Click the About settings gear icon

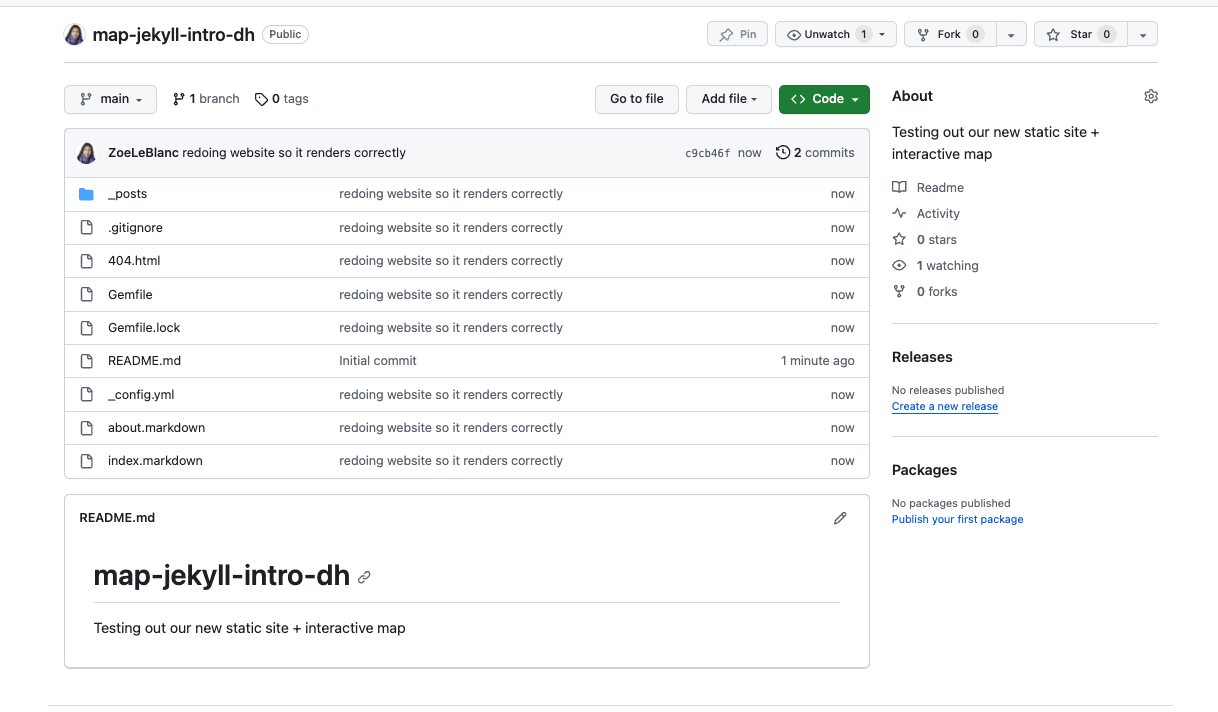[x=1150, y=96]
